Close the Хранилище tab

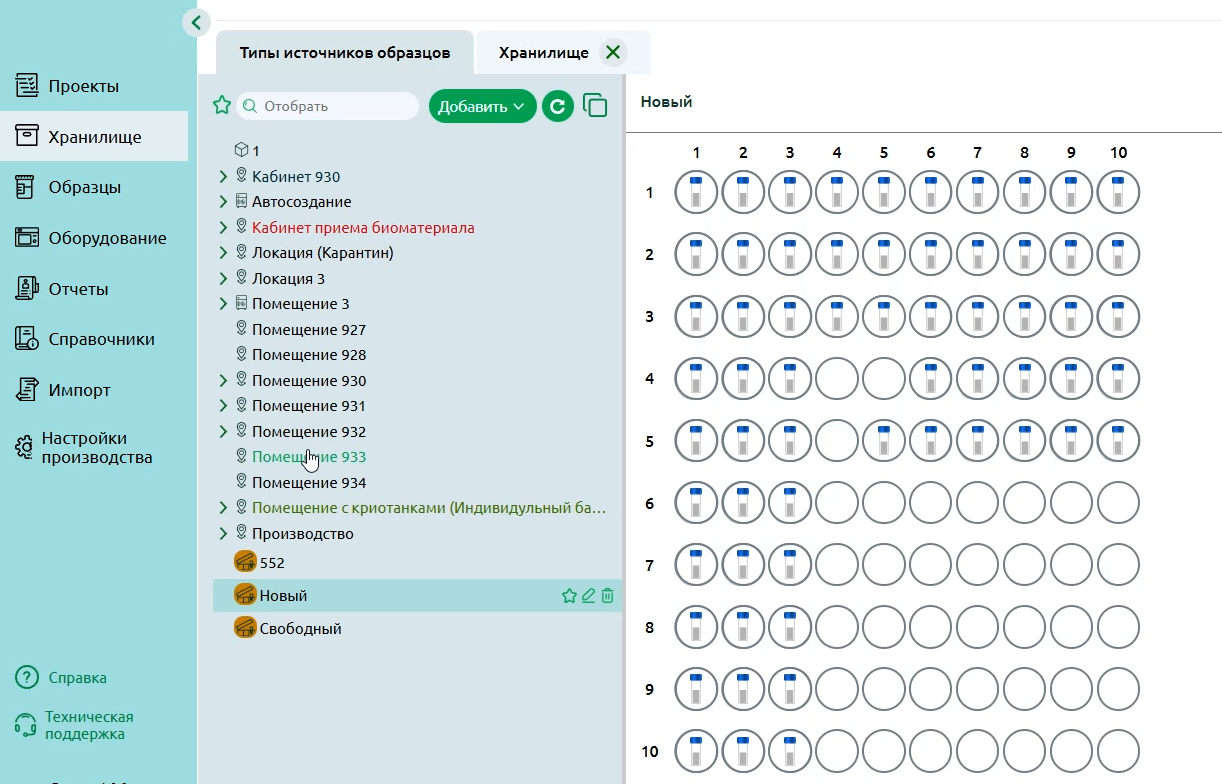click(x=613, y=53)
